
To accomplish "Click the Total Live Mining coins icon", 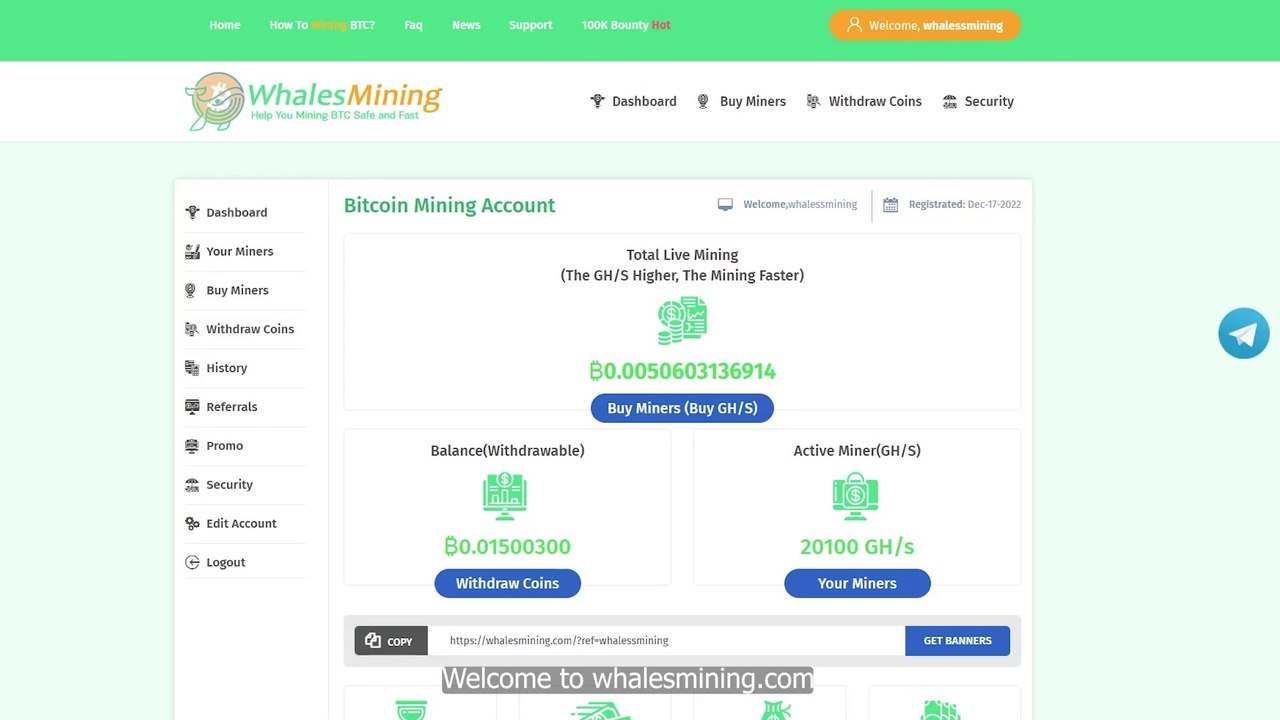I will pyautogui.click(x=682, y=321).
